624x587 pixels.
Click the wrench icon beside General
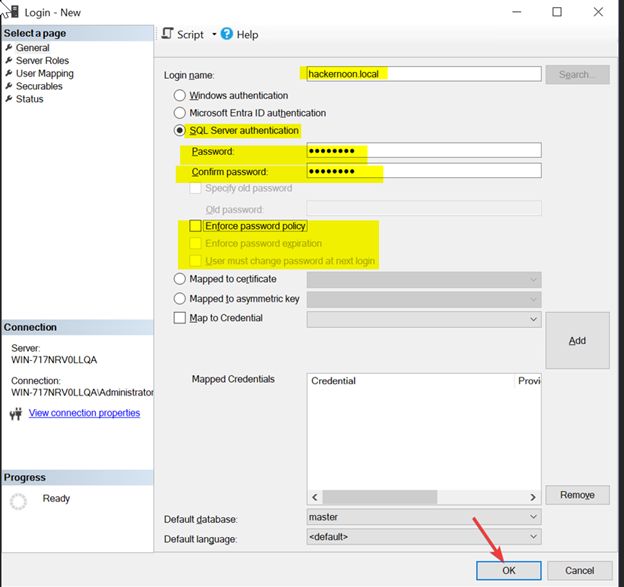(x=9, y=48)
